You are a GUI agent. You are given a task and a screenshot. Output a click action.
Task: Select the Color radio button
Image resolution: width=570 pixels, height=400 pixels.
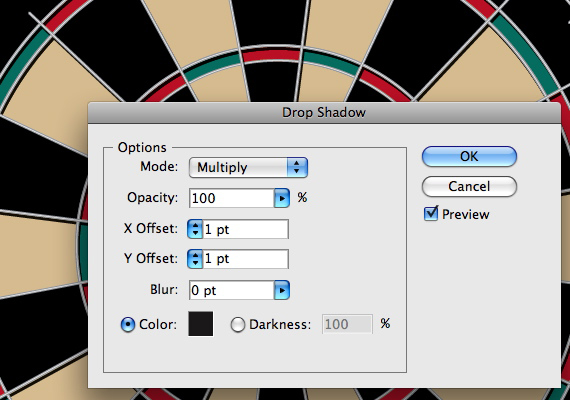coord(128,324)
